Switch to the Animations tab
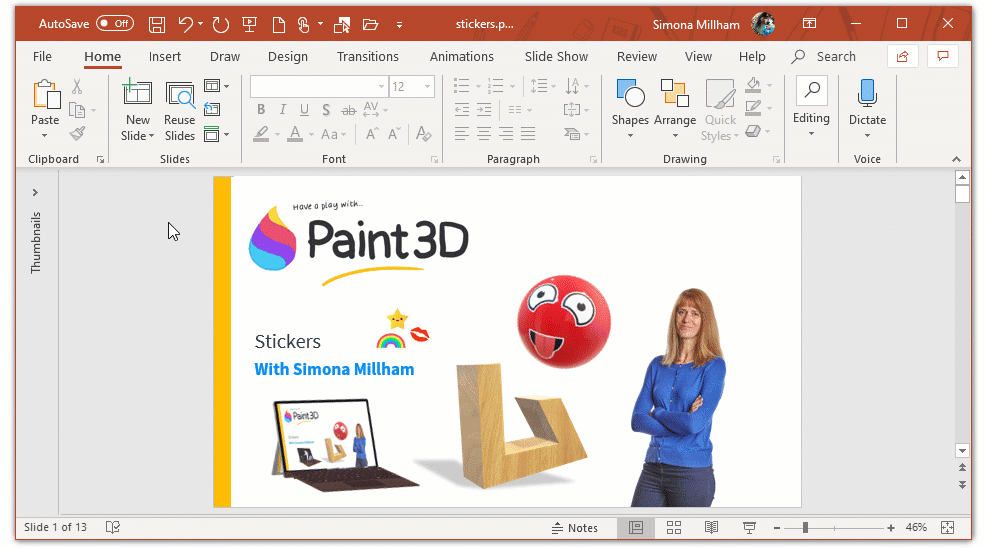 coord(461,56)
